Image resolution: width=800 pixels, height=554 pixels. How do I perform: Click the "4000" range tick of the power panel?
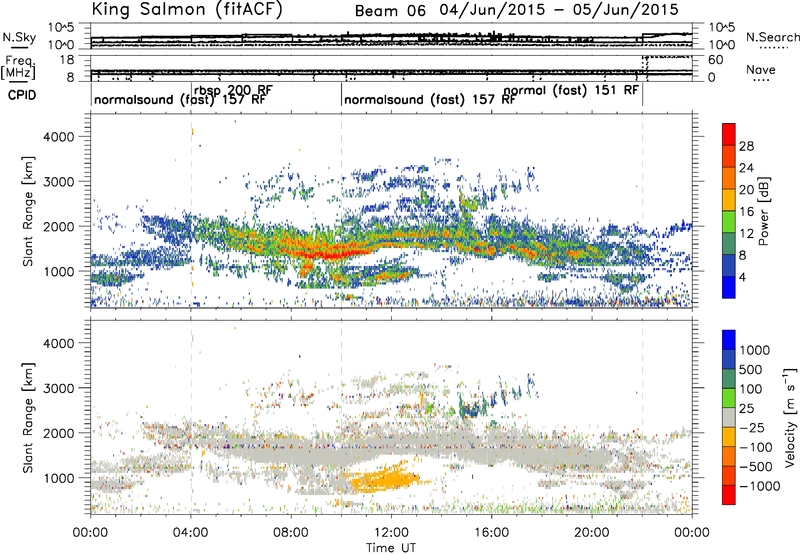[x=60, y=137]
